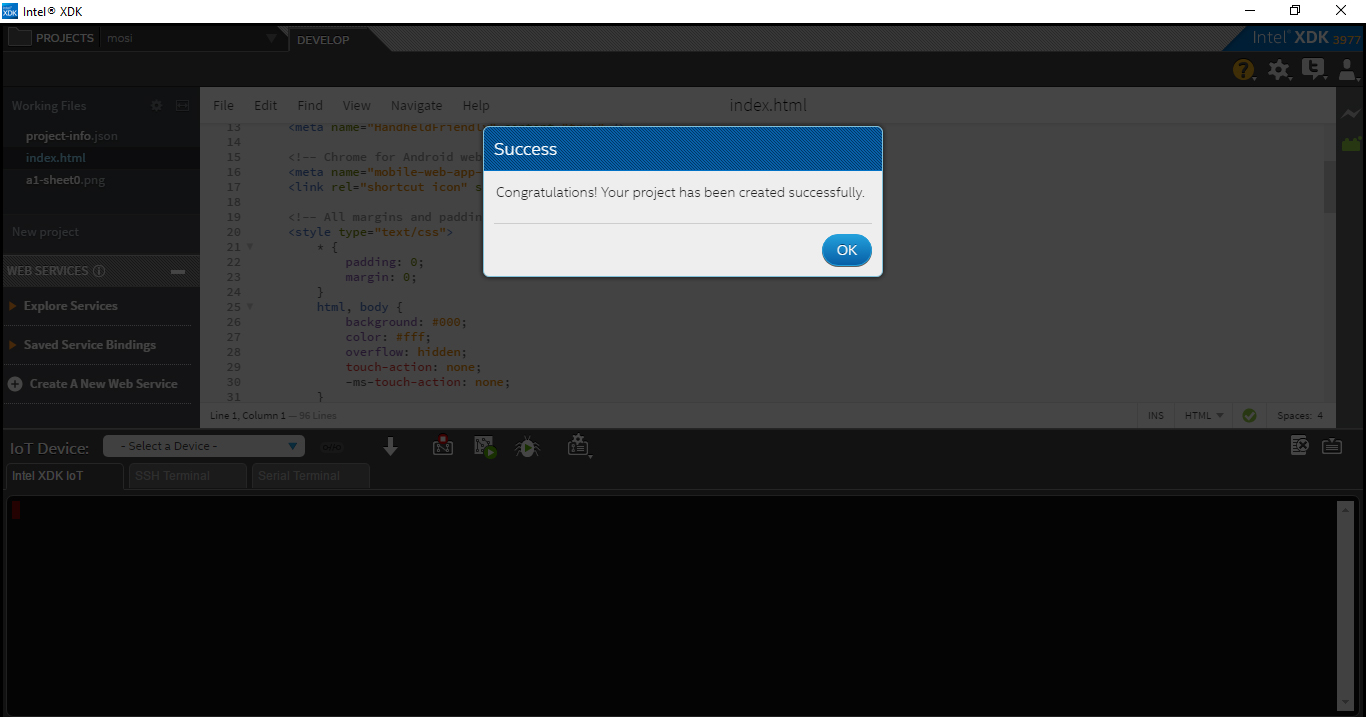The image size is (1366, 717).
Task: Click the editor vertical scrollbar thumb
Action: (1329, 187)
